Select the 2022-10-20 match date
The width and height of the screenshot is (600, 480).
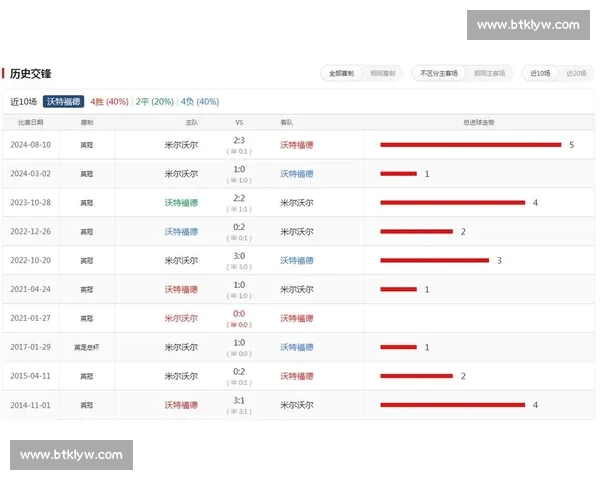(31, 260)
